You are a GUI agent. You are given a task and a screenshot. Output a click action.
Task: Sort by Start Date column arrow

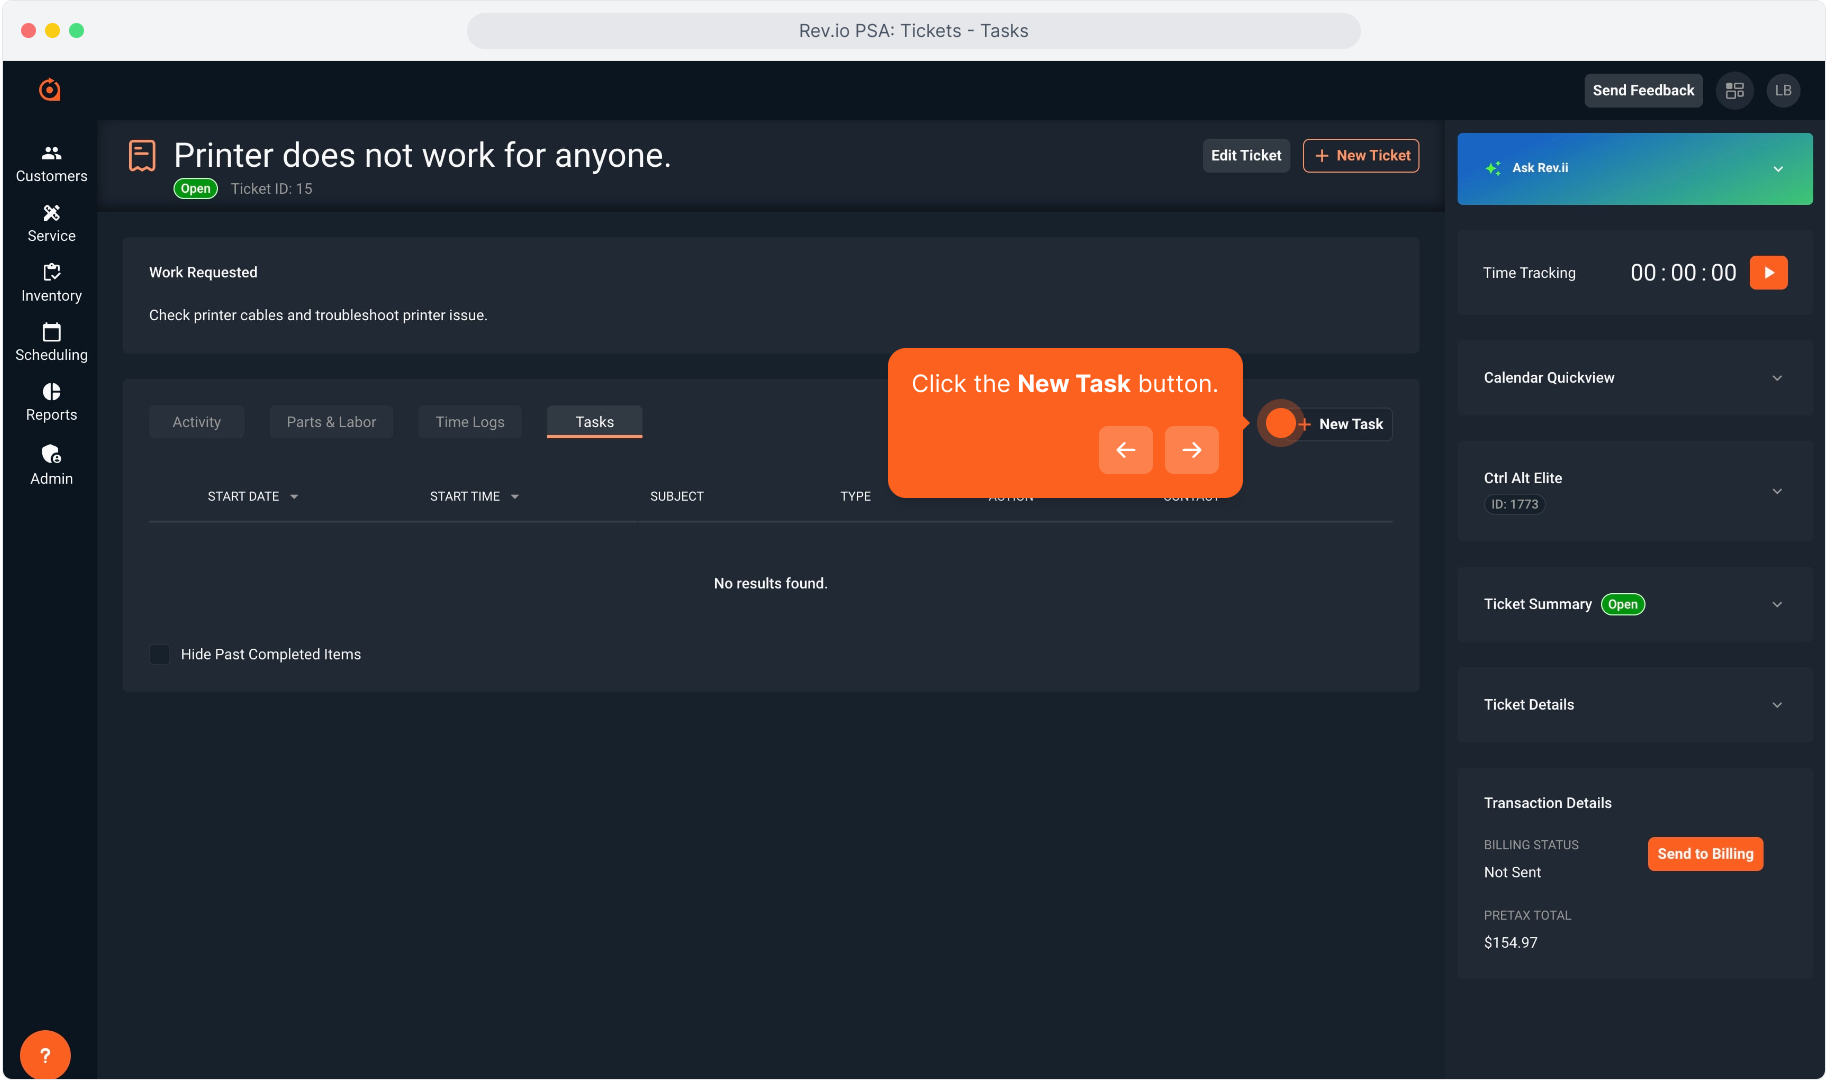[x=294, y=497]
